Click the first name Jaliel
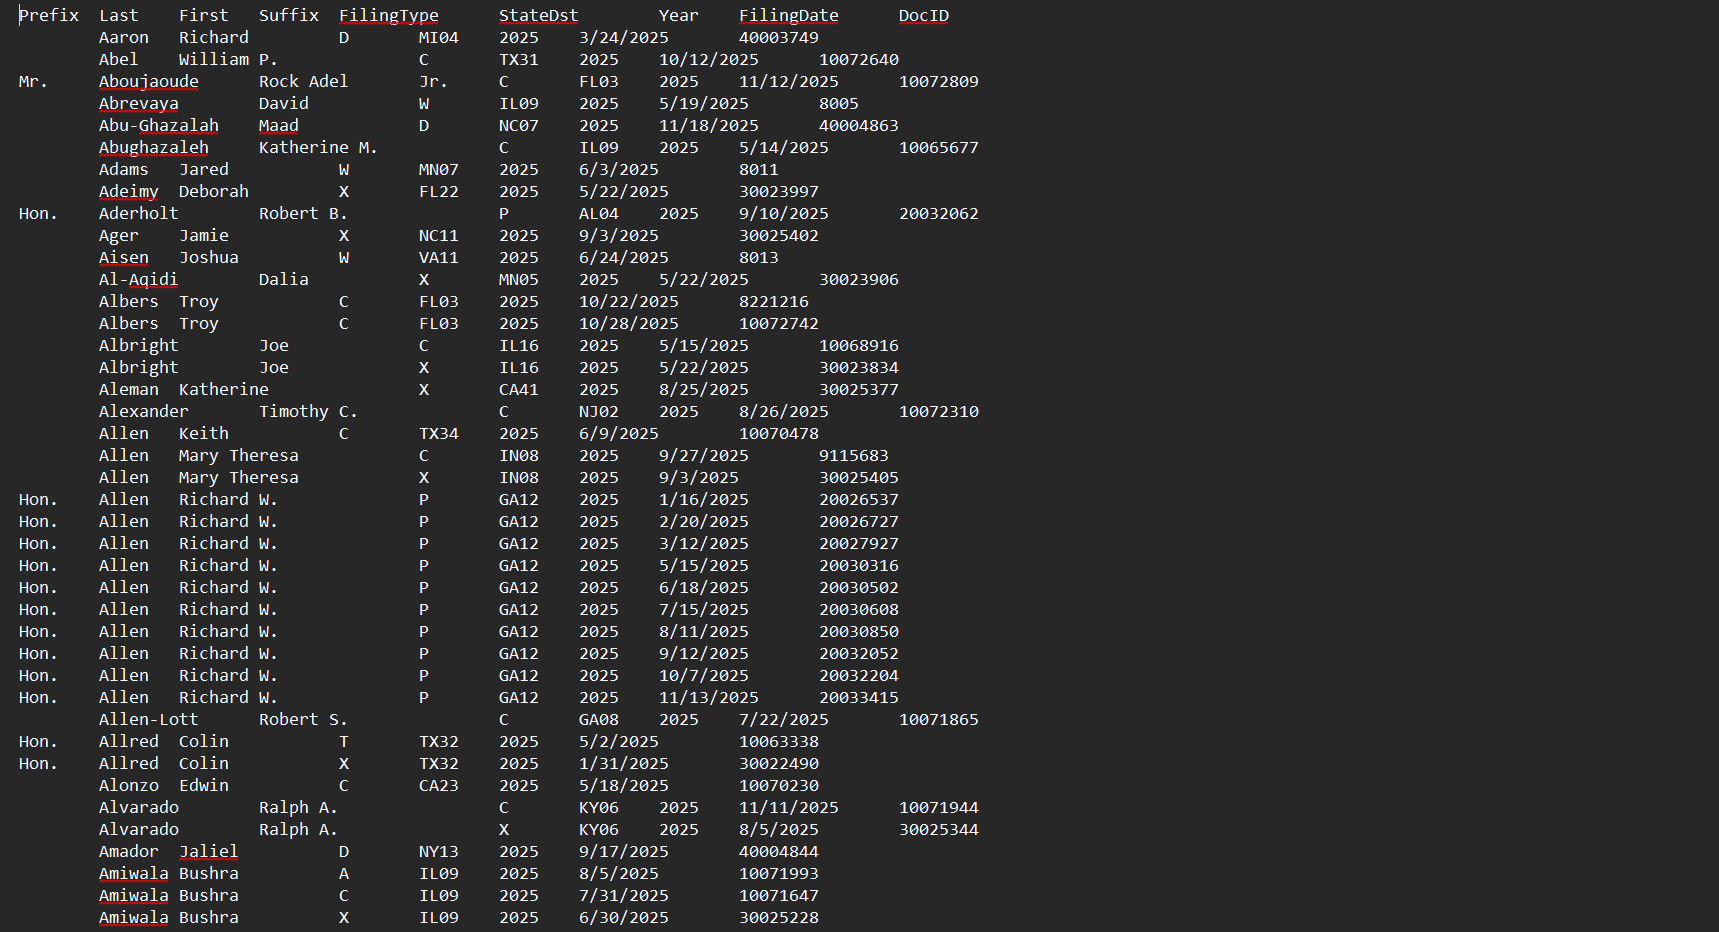1719x932 pixels. point(208,851)
